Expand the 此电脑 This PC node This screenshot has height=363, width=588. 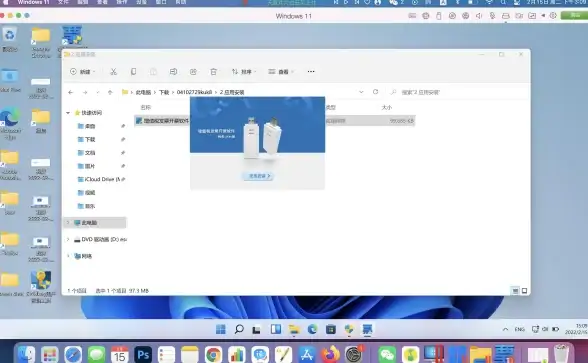click(68, 223)
